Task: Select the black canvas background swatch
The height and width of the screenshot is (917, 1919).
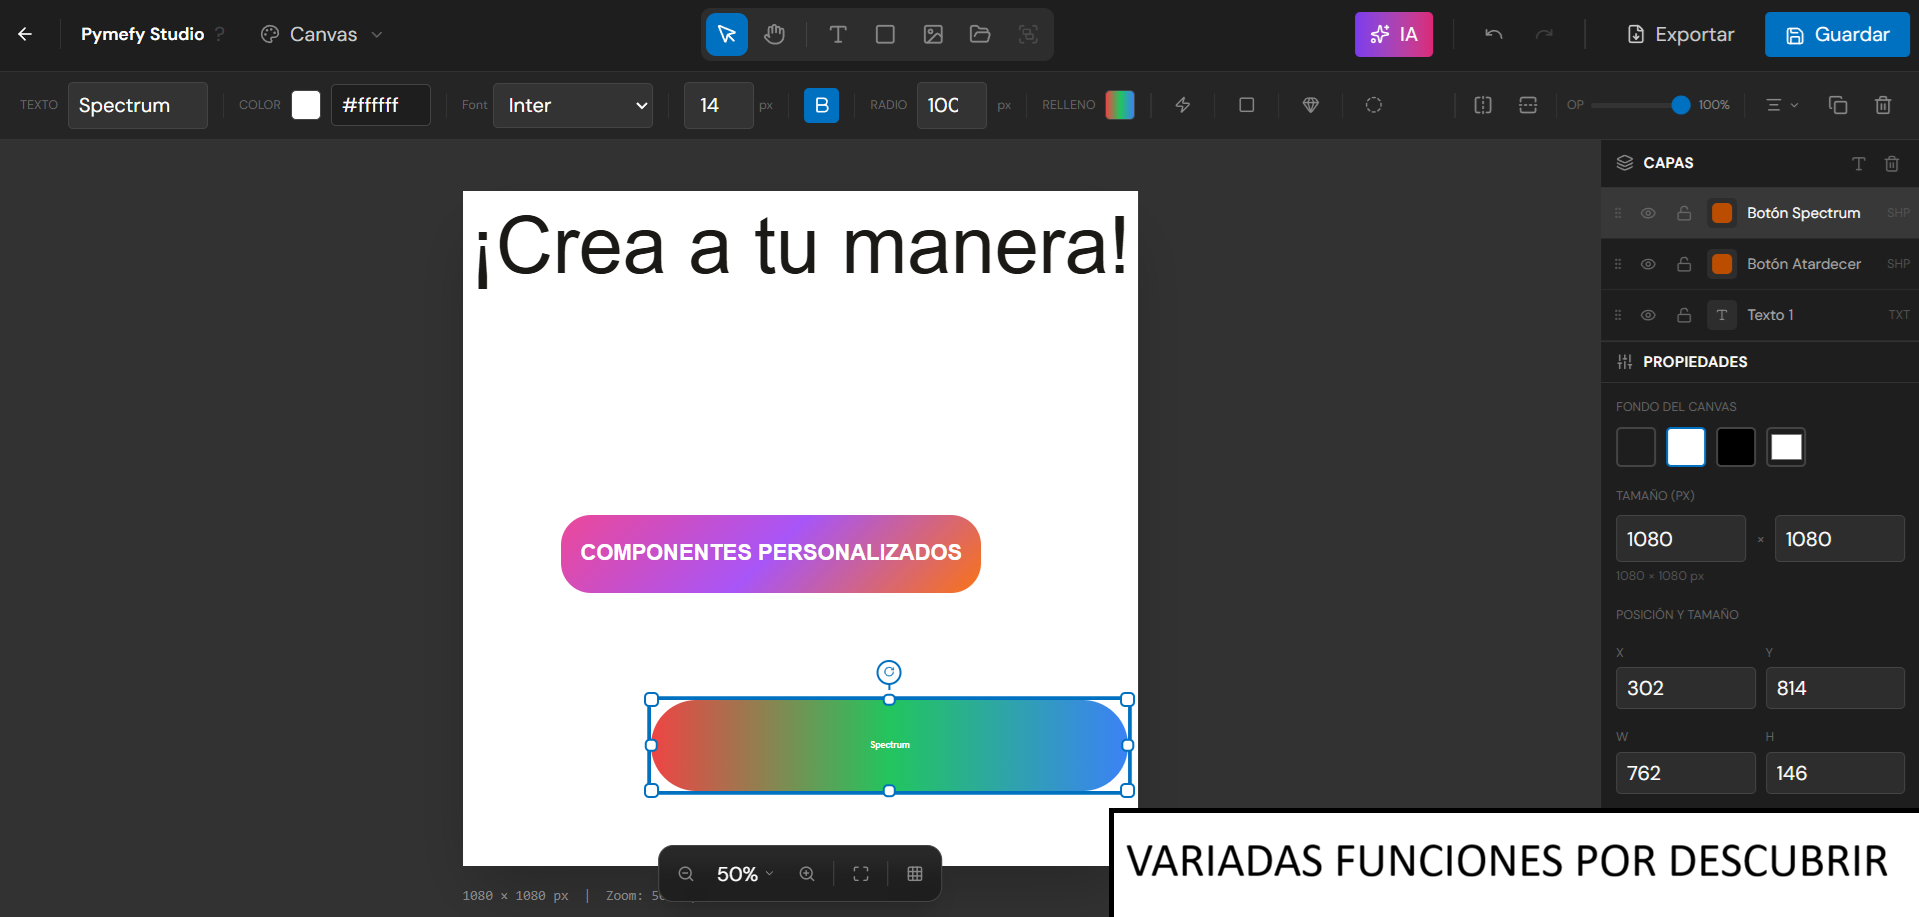Action: [1735, 447]
